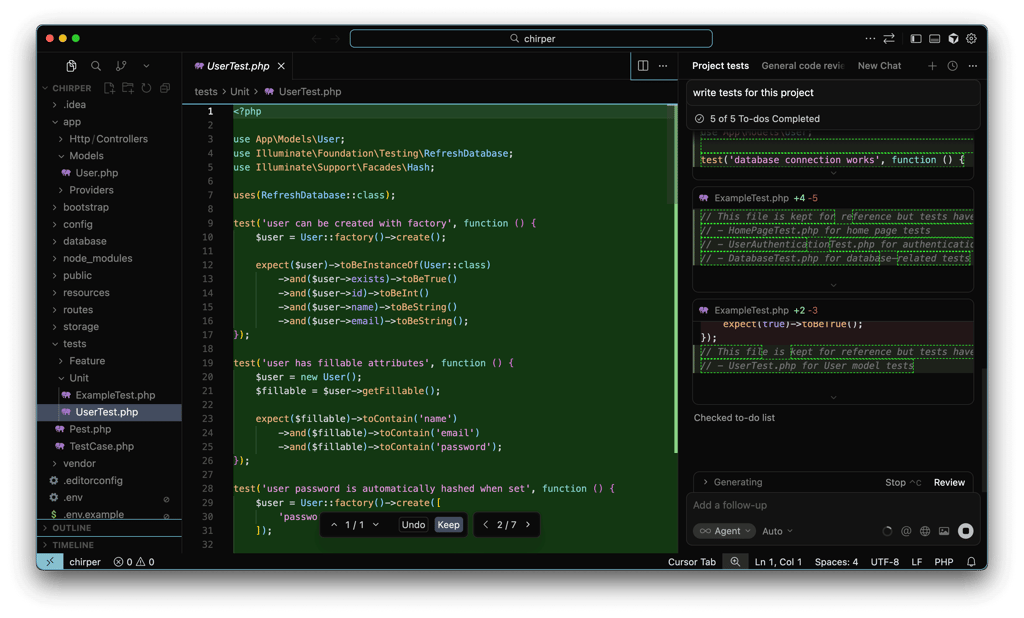Screen dimensions: 1024x618
Task: Click the globe web search icon
Action: pyautogui.click(x=925, y=531)
